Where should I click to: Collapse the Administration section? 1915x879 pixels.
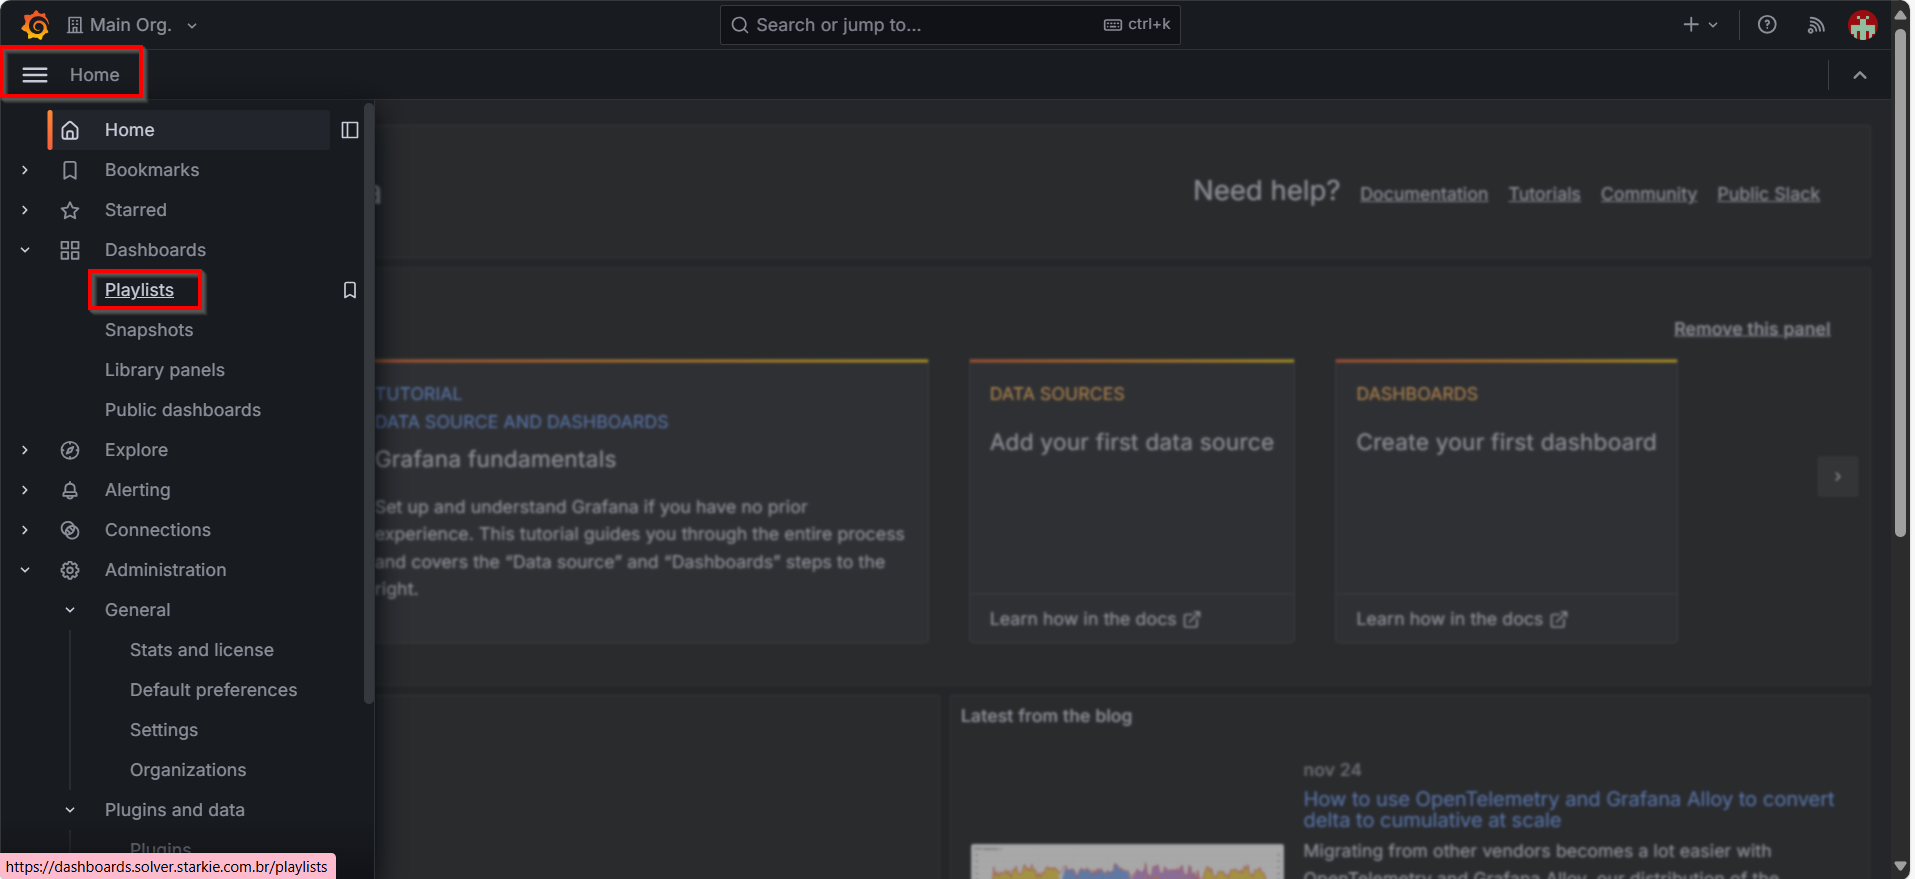[x=25, y=570]
